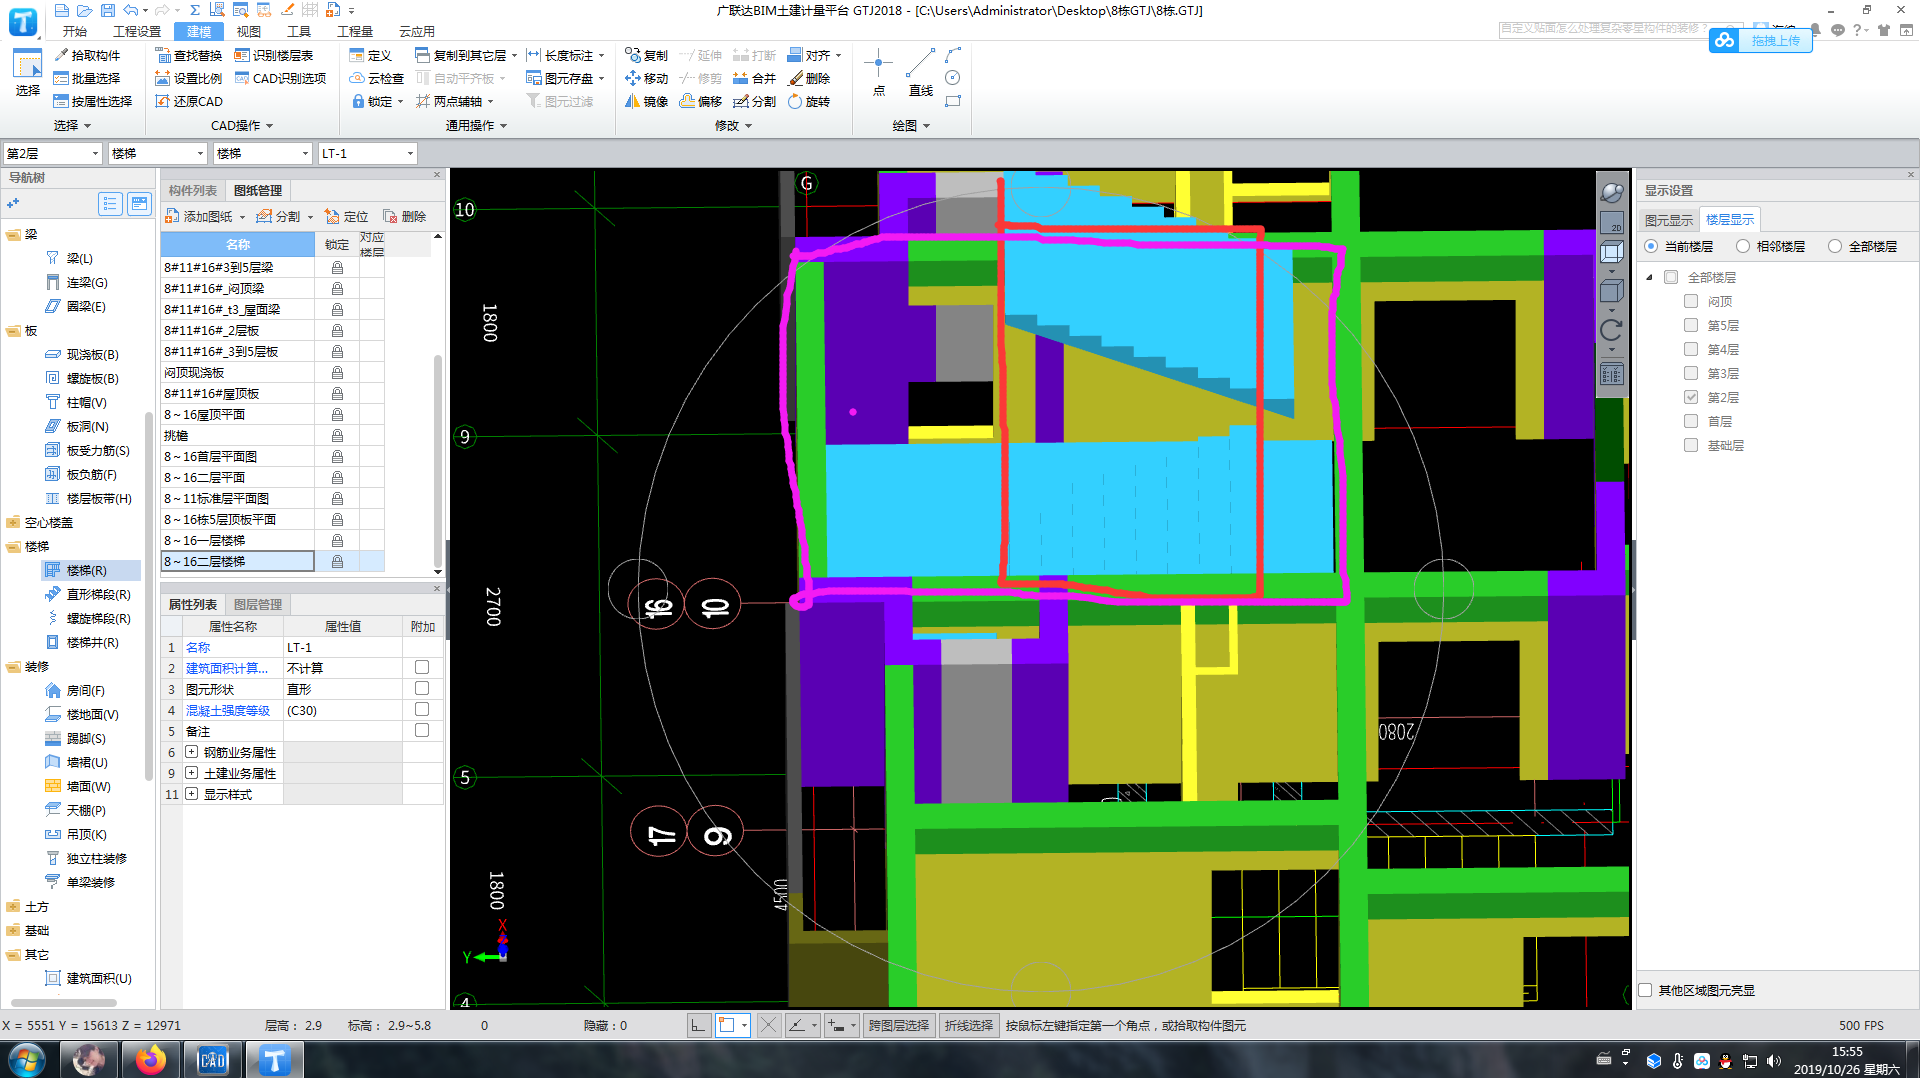
Task: Enable 其他区域图元亮显 checkbox
Action: coord(1645,990)
